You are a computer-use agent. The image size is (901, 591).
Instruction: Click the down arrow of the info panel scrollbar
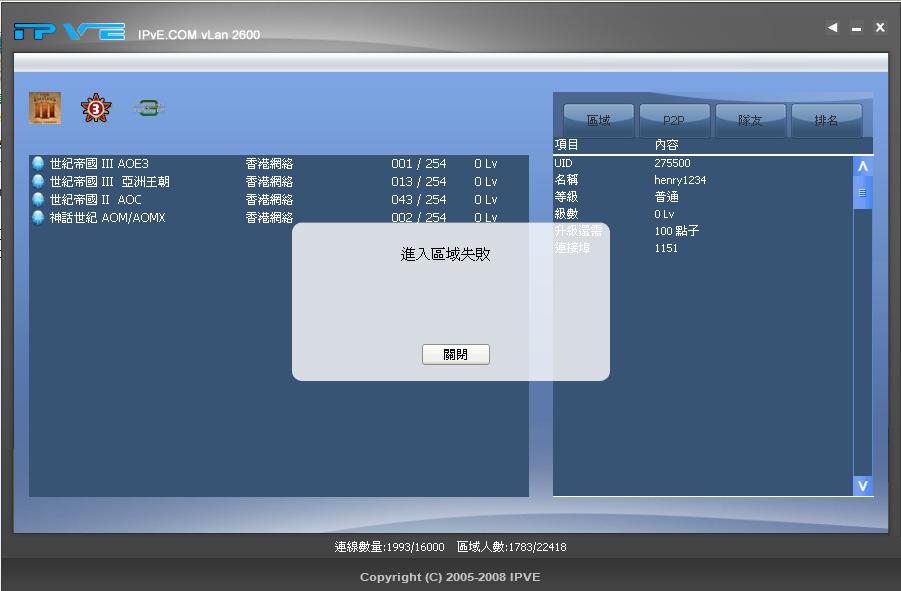pyautogui.click(x=862, y=485)
